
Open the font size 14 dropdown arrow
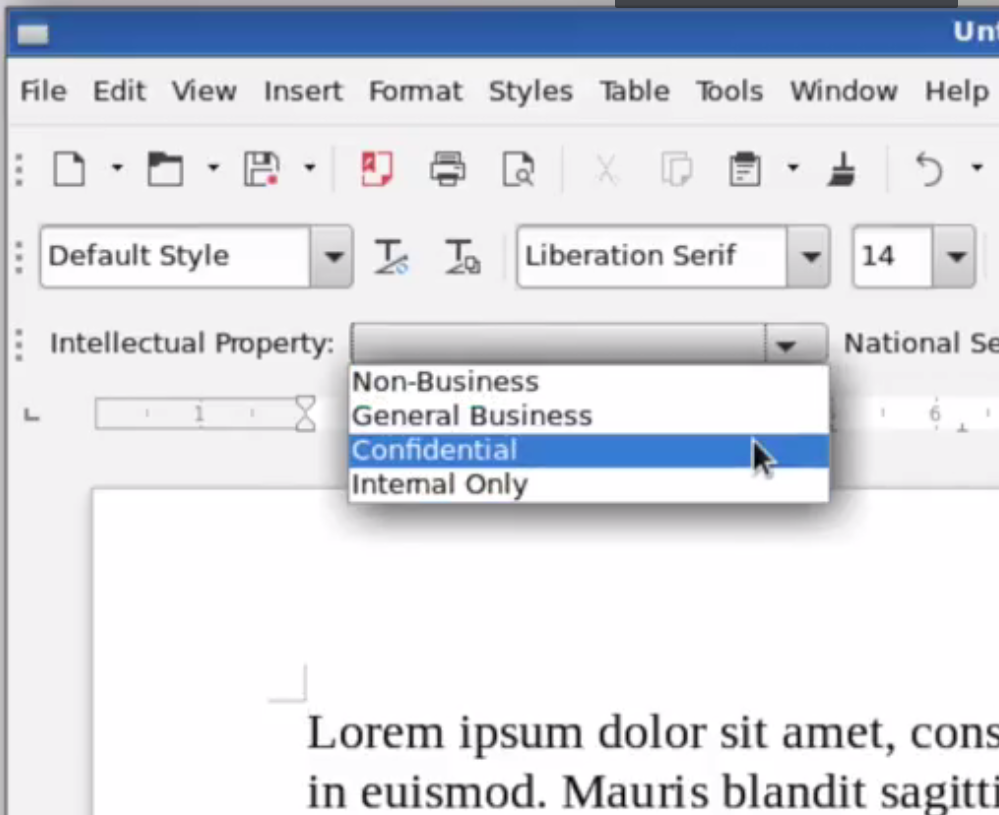coord(956,257)
